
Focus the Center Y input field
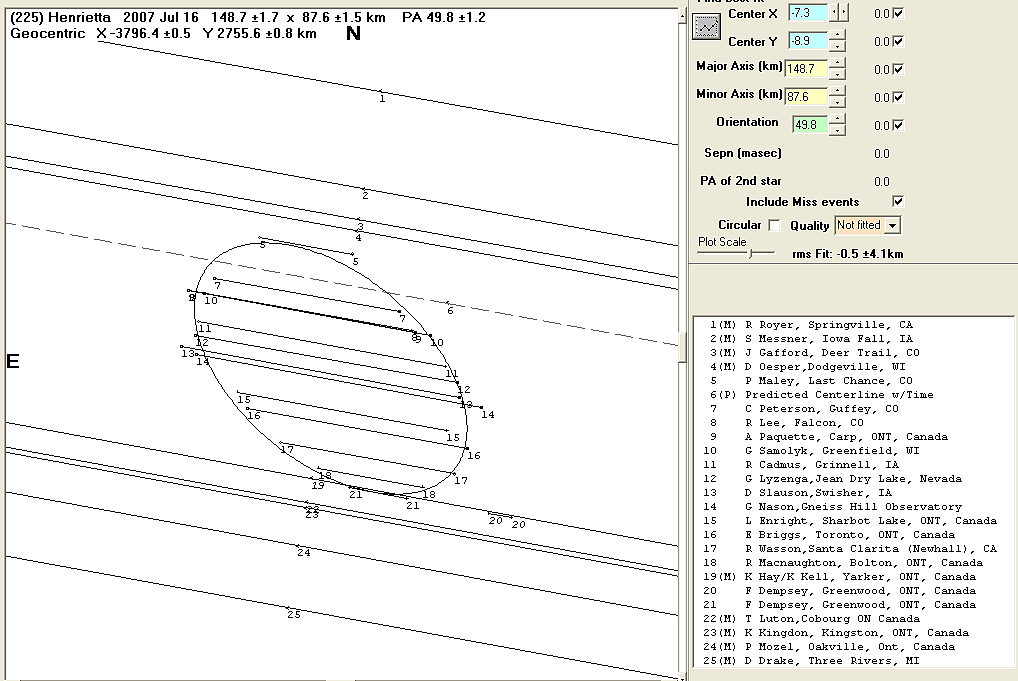tap(808, 40)
